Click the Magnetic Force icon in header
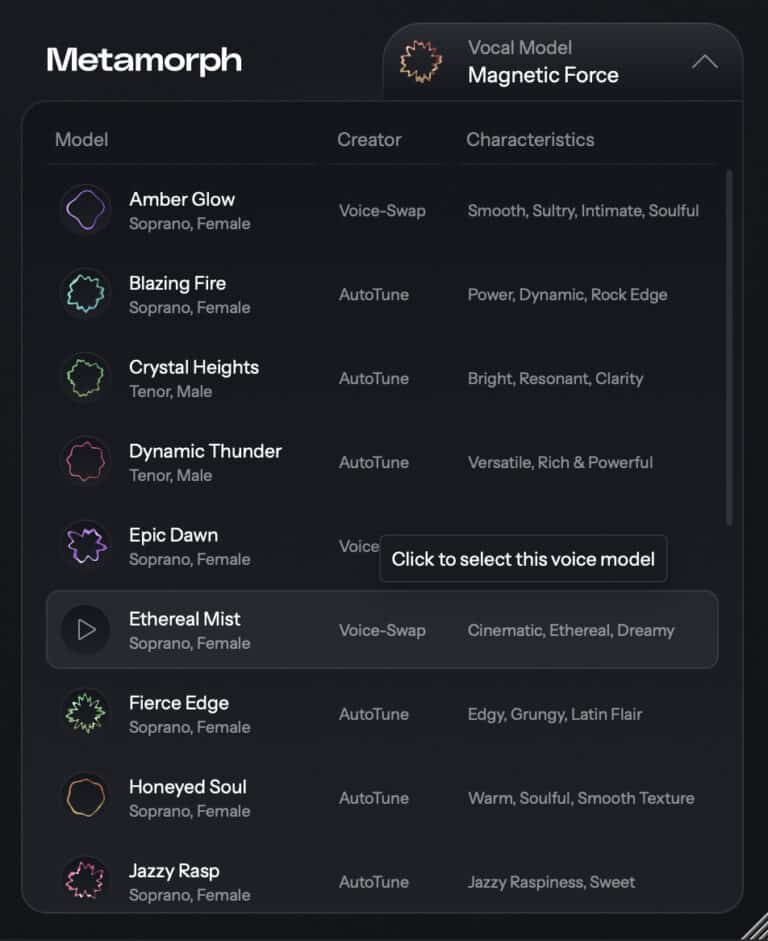 (421, 62)
